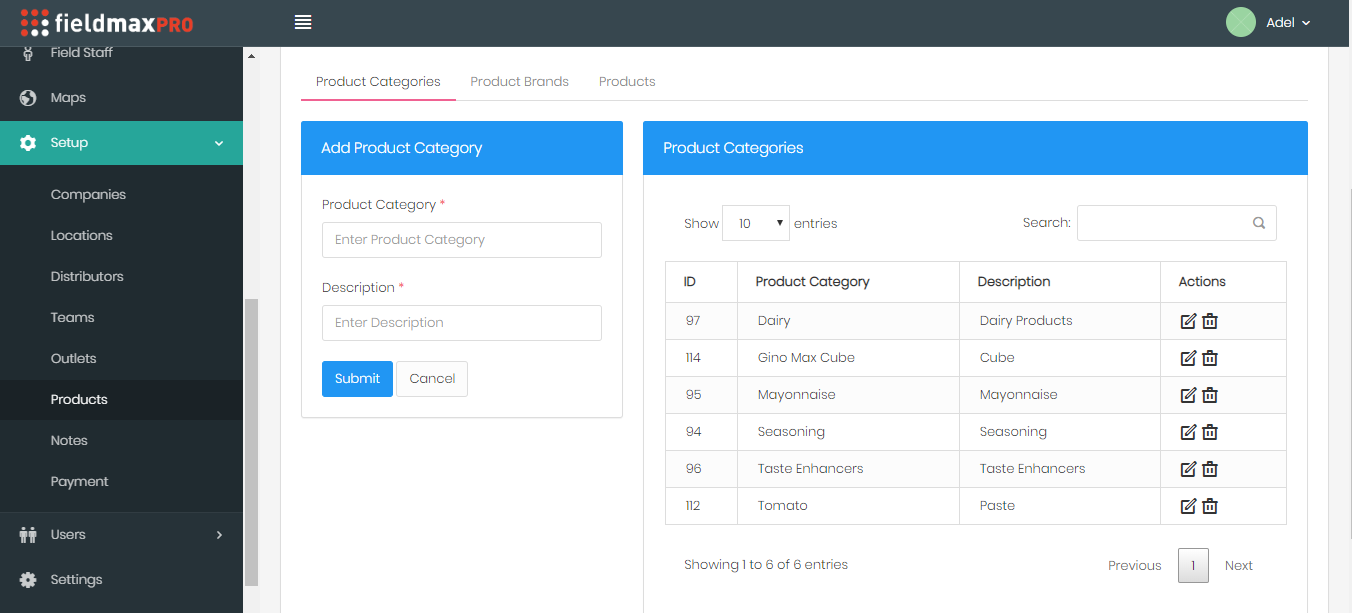Image resolution: width=1352 pixels, height=613 pixels.
Task: Switch to the Products tab
Action: pos(627,82)
